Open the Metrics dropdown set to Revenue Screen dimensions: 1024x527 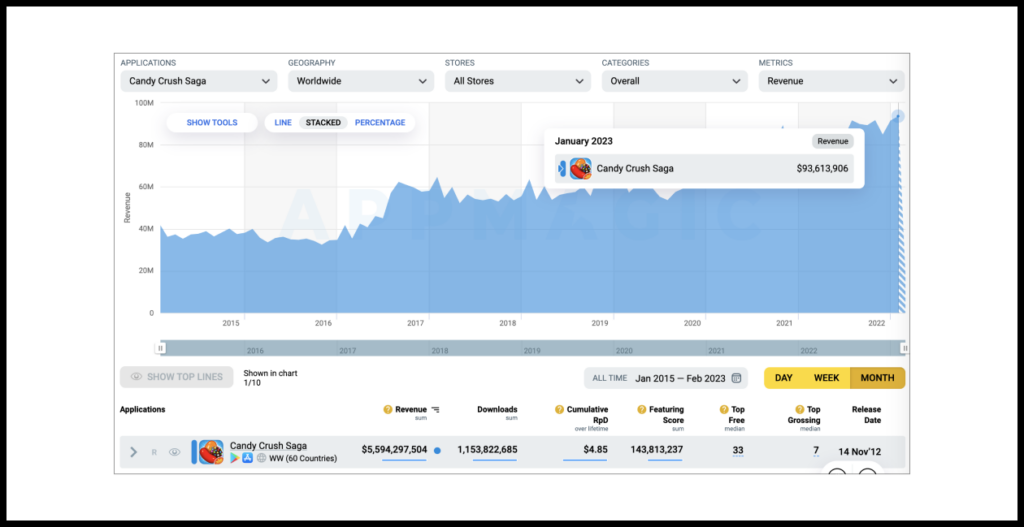[x=831, y=82]
